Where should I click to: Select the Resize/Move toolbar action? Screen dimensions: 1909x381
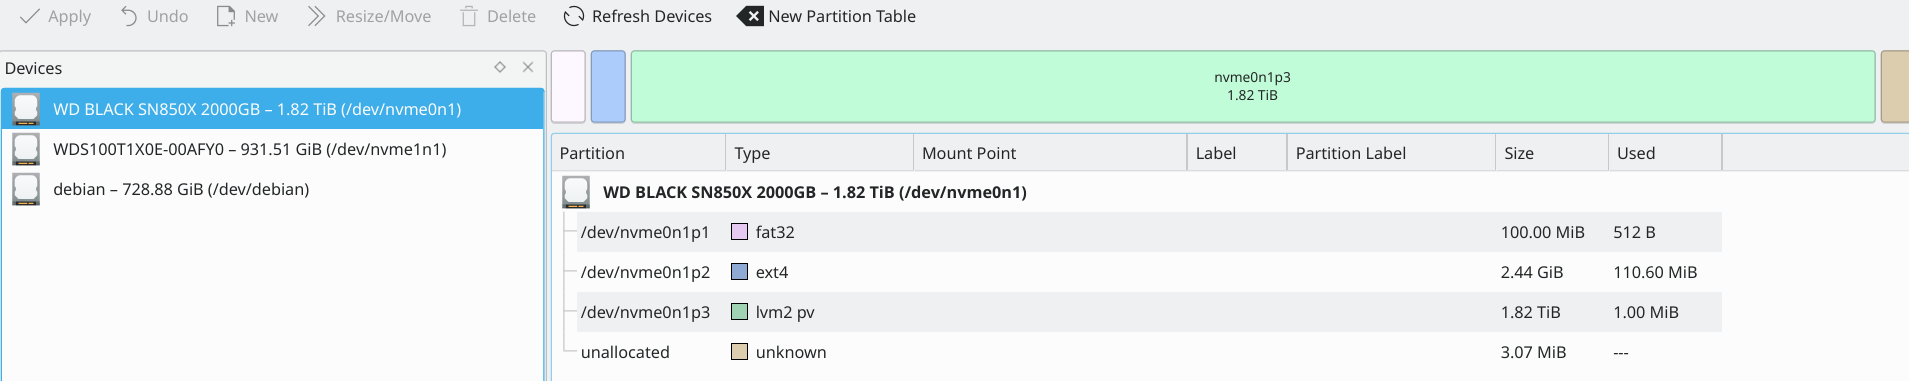(x=369, y=16)
